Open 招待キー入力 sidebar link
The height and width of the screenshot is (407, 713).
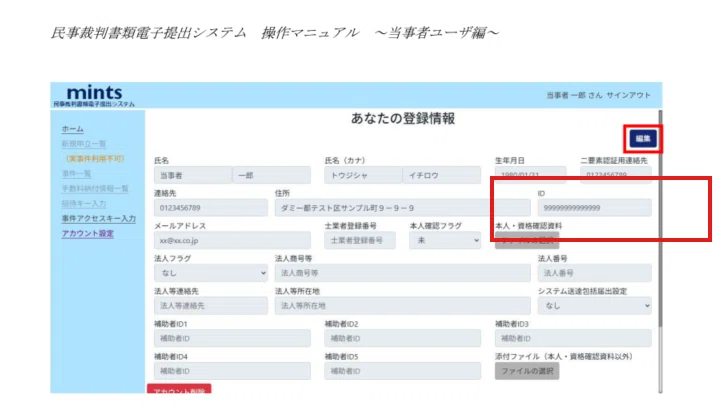84,203
